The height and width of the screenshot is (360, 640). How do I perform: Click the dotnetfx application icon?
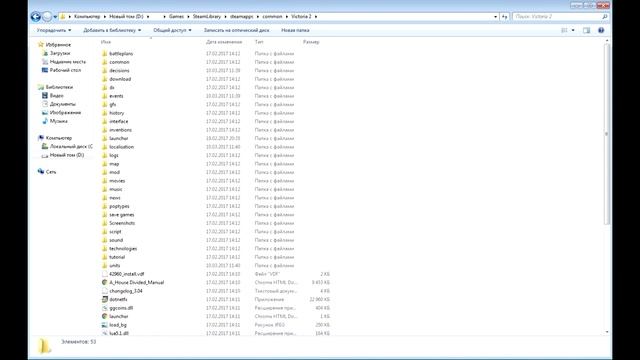pyautogui.click(x=104, y=300)
